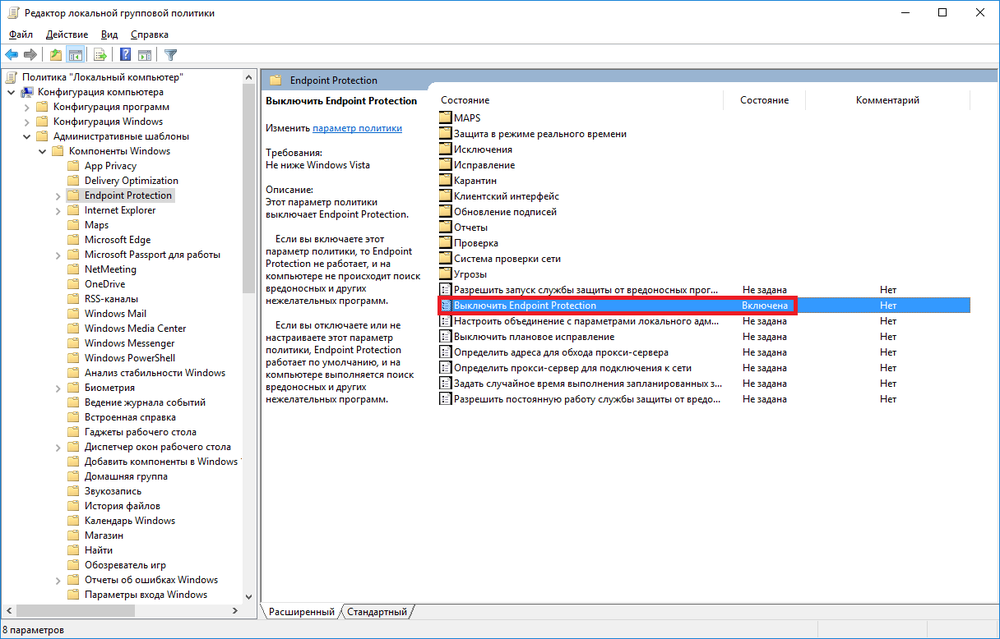
Task: Open the Вид menu
Action: (109, 35)
